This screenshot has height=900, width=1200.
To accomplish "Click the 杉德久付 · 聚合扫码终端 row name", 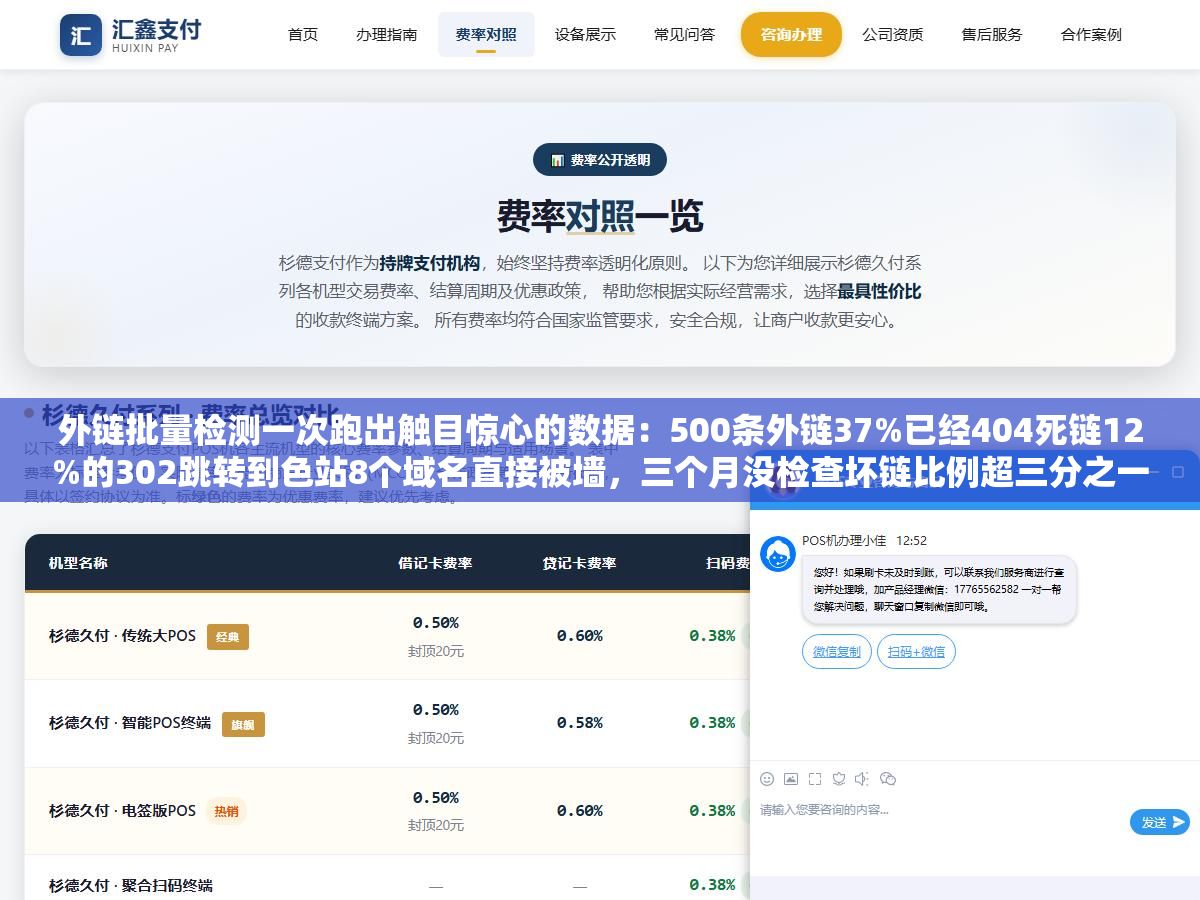I will (x=131, y=886).
